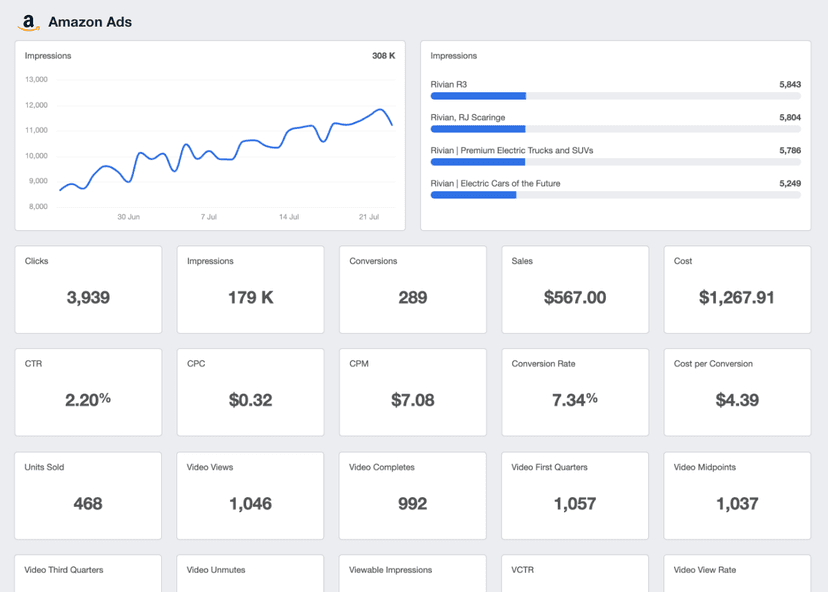Click the Units Sold metric card
This screenshot has width=828, height=592.
click(x=88, y=495)
